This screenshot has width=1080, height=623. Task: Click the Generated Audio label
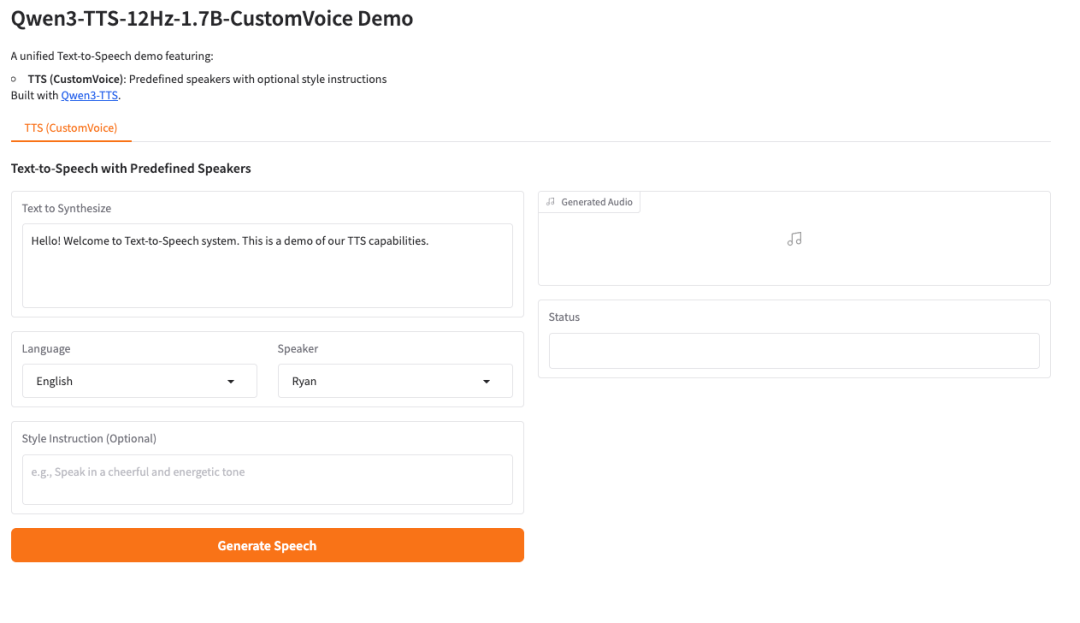(596, 202)
